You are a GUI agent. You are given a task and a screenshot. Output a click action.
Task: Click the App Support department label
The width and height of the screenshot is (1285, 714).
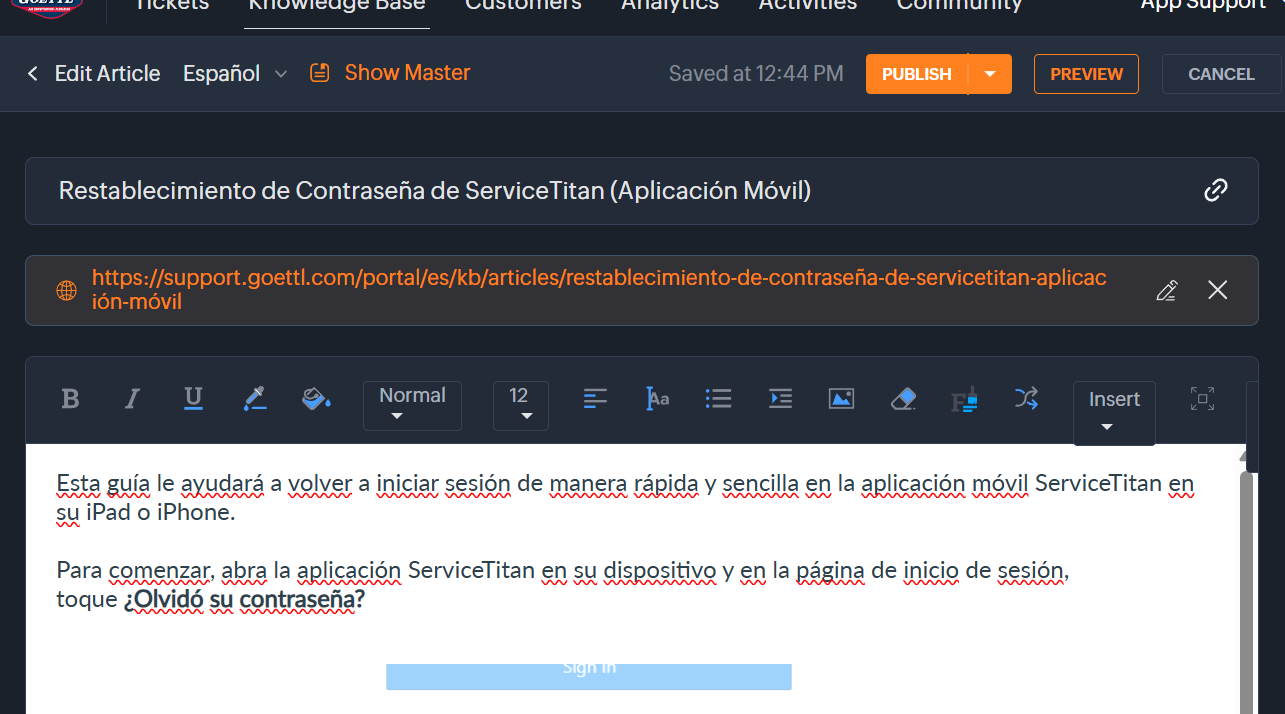tap(1203, 5)
